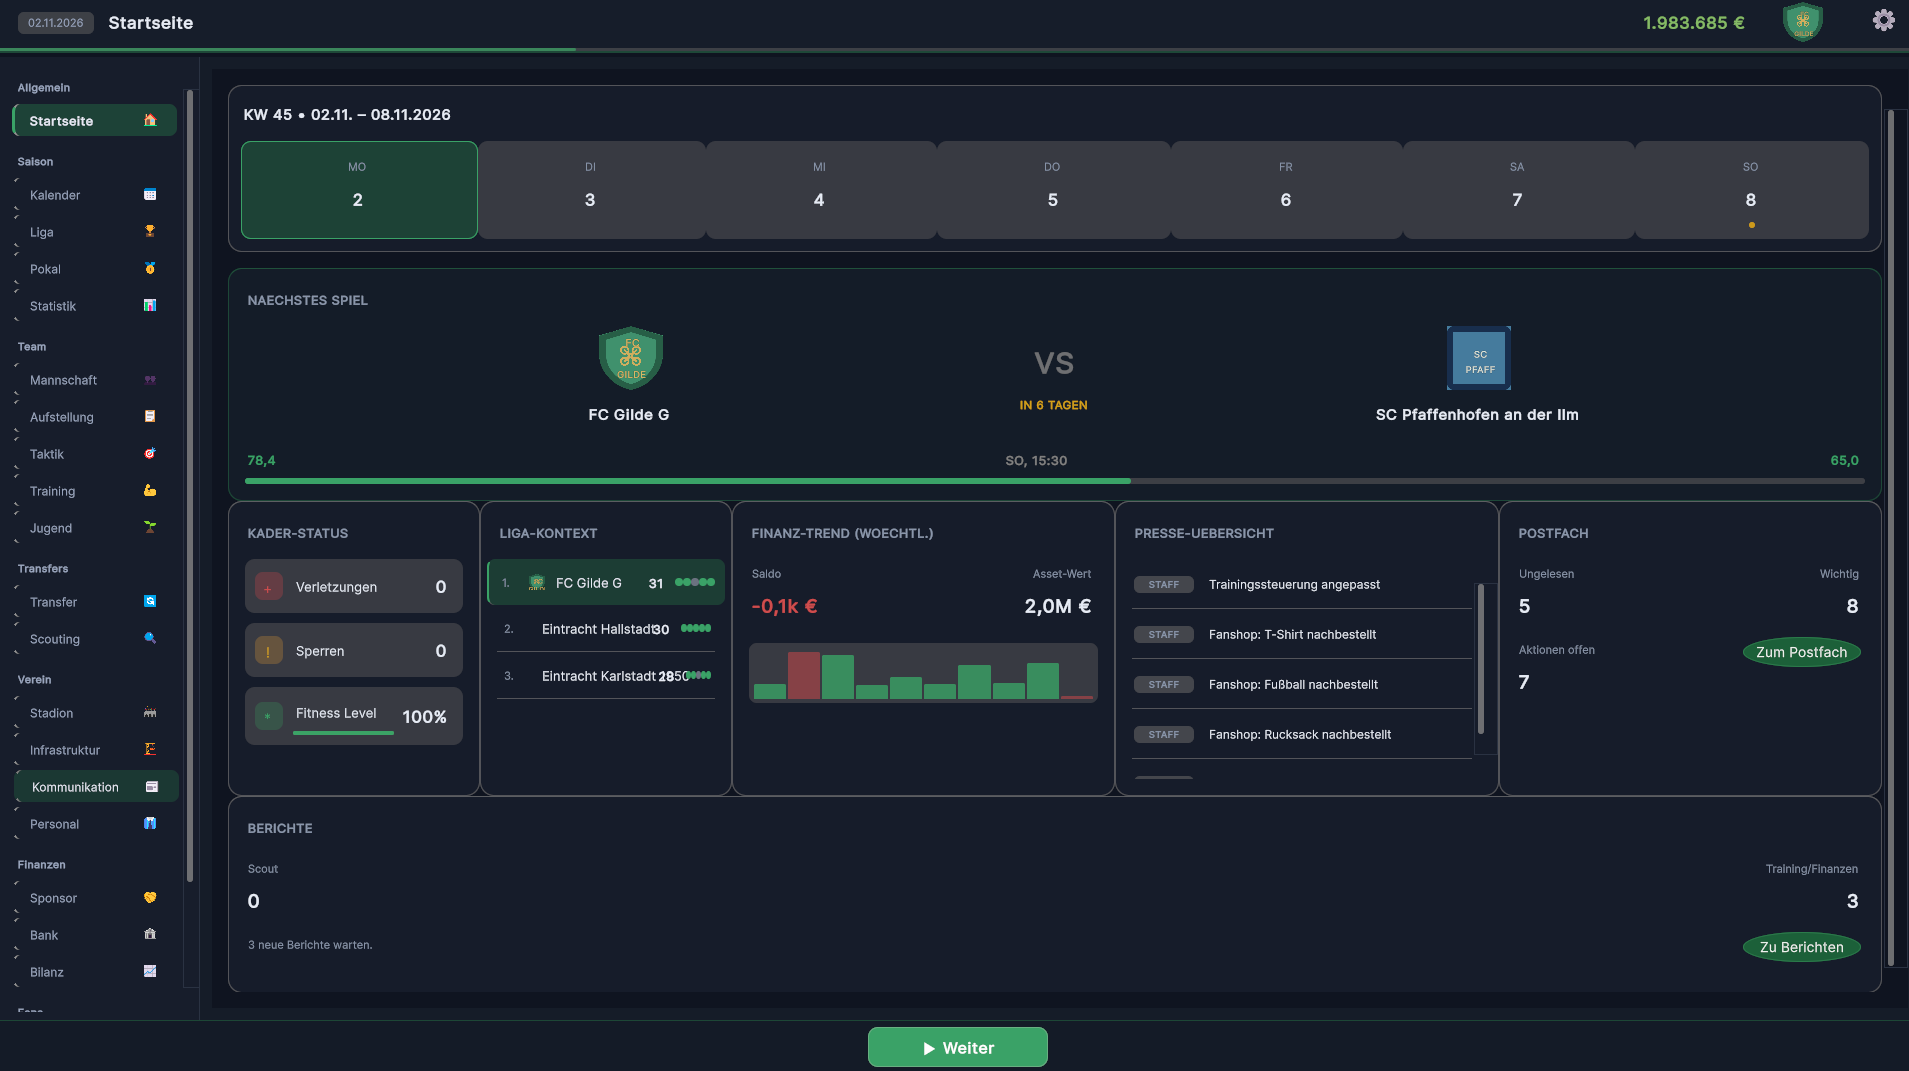
Task: Open Sponsor menu entry
Action: [x=95, y=897]
